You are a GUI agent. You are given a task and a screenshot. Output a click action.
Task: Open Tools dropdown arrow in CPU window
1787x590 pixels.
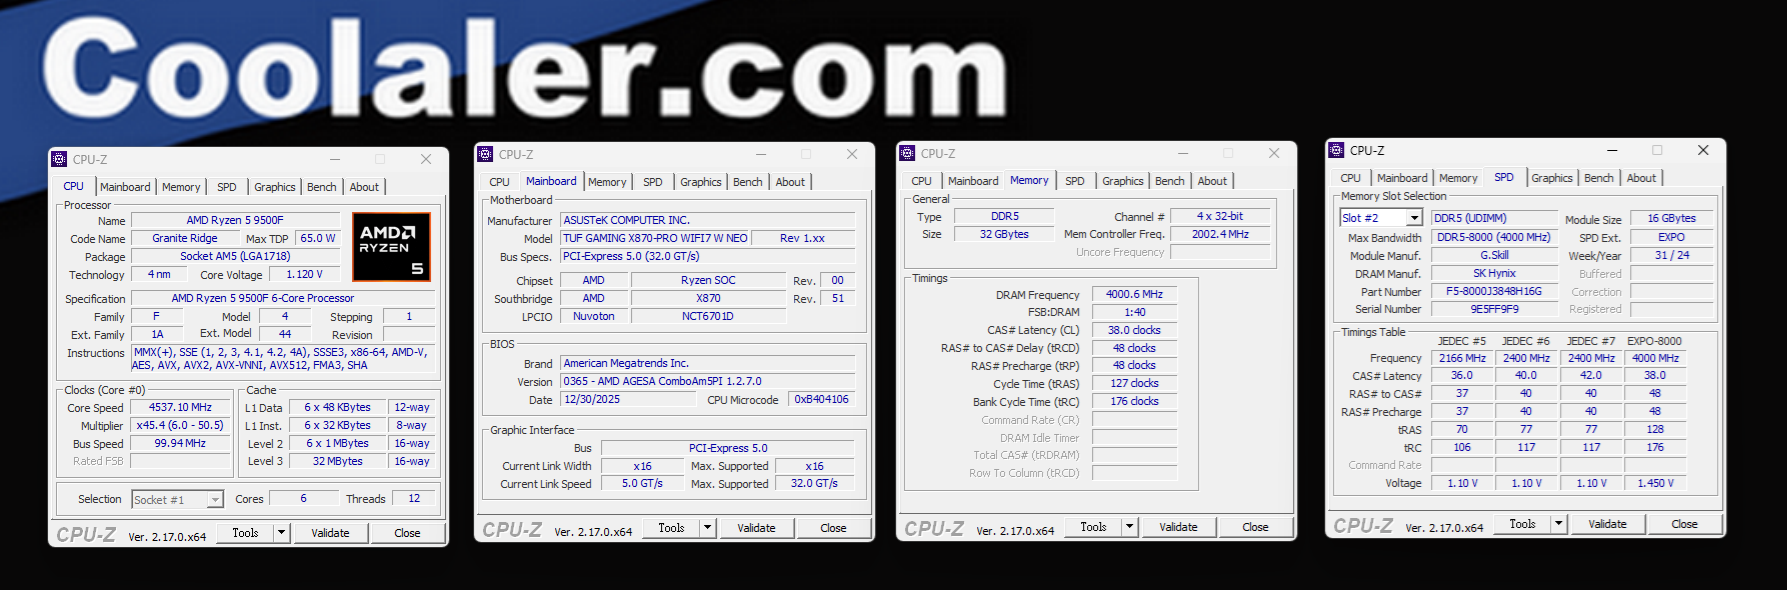coord(282,533)
